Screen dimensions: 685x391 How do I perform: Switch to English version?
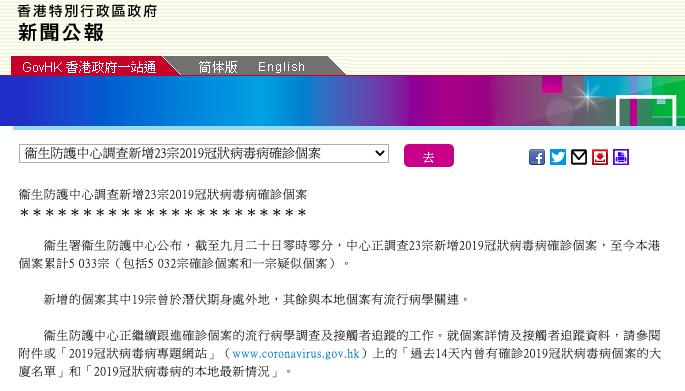pos(281,66)
